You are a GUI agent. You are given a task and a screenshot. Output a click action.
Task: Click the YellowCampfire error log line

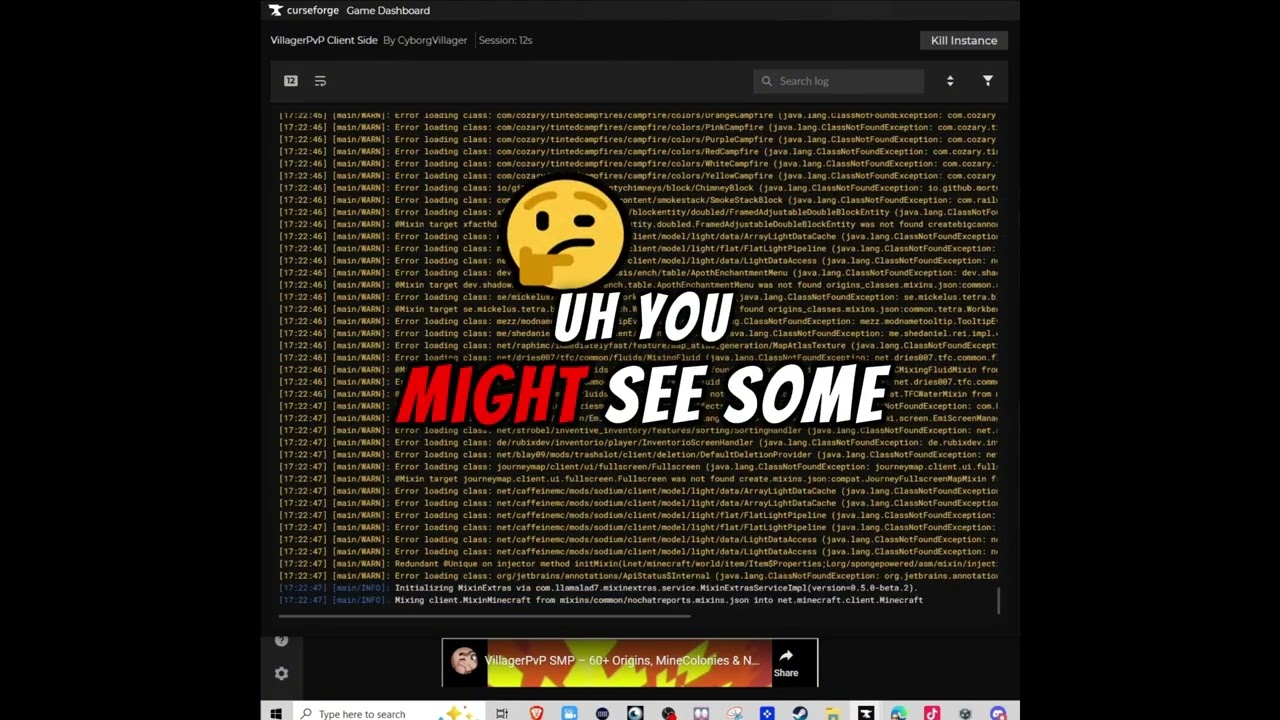638,176
